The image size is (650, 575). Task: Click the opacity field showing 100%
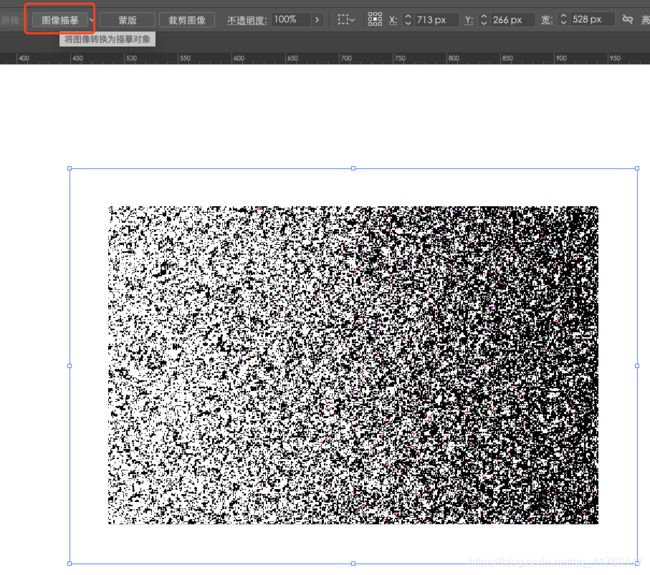(291, 19)
